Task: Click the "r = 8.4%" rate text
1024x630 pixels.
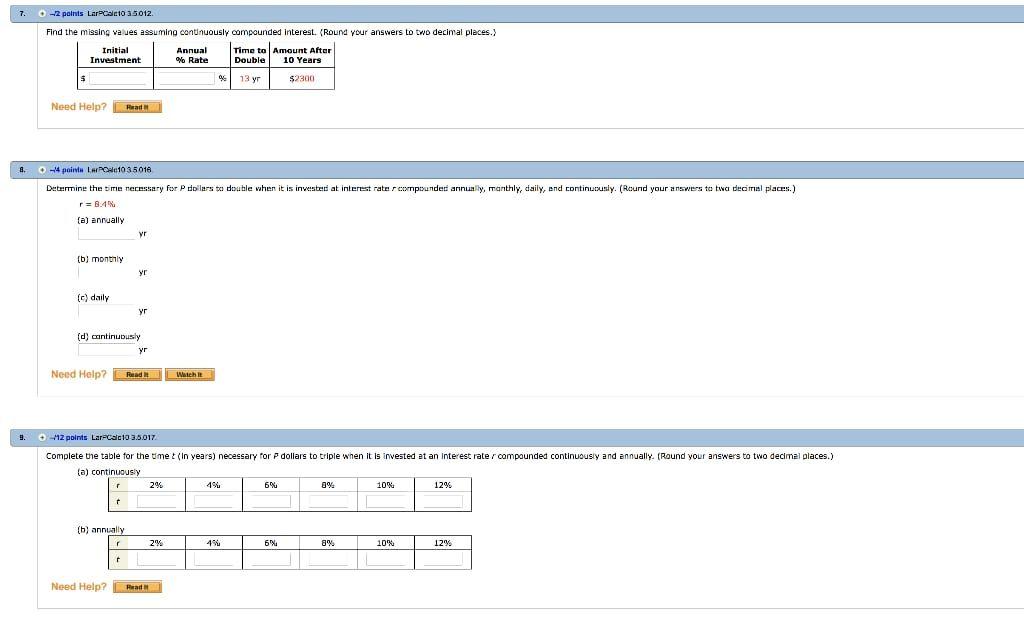Action: coord(97,204)
